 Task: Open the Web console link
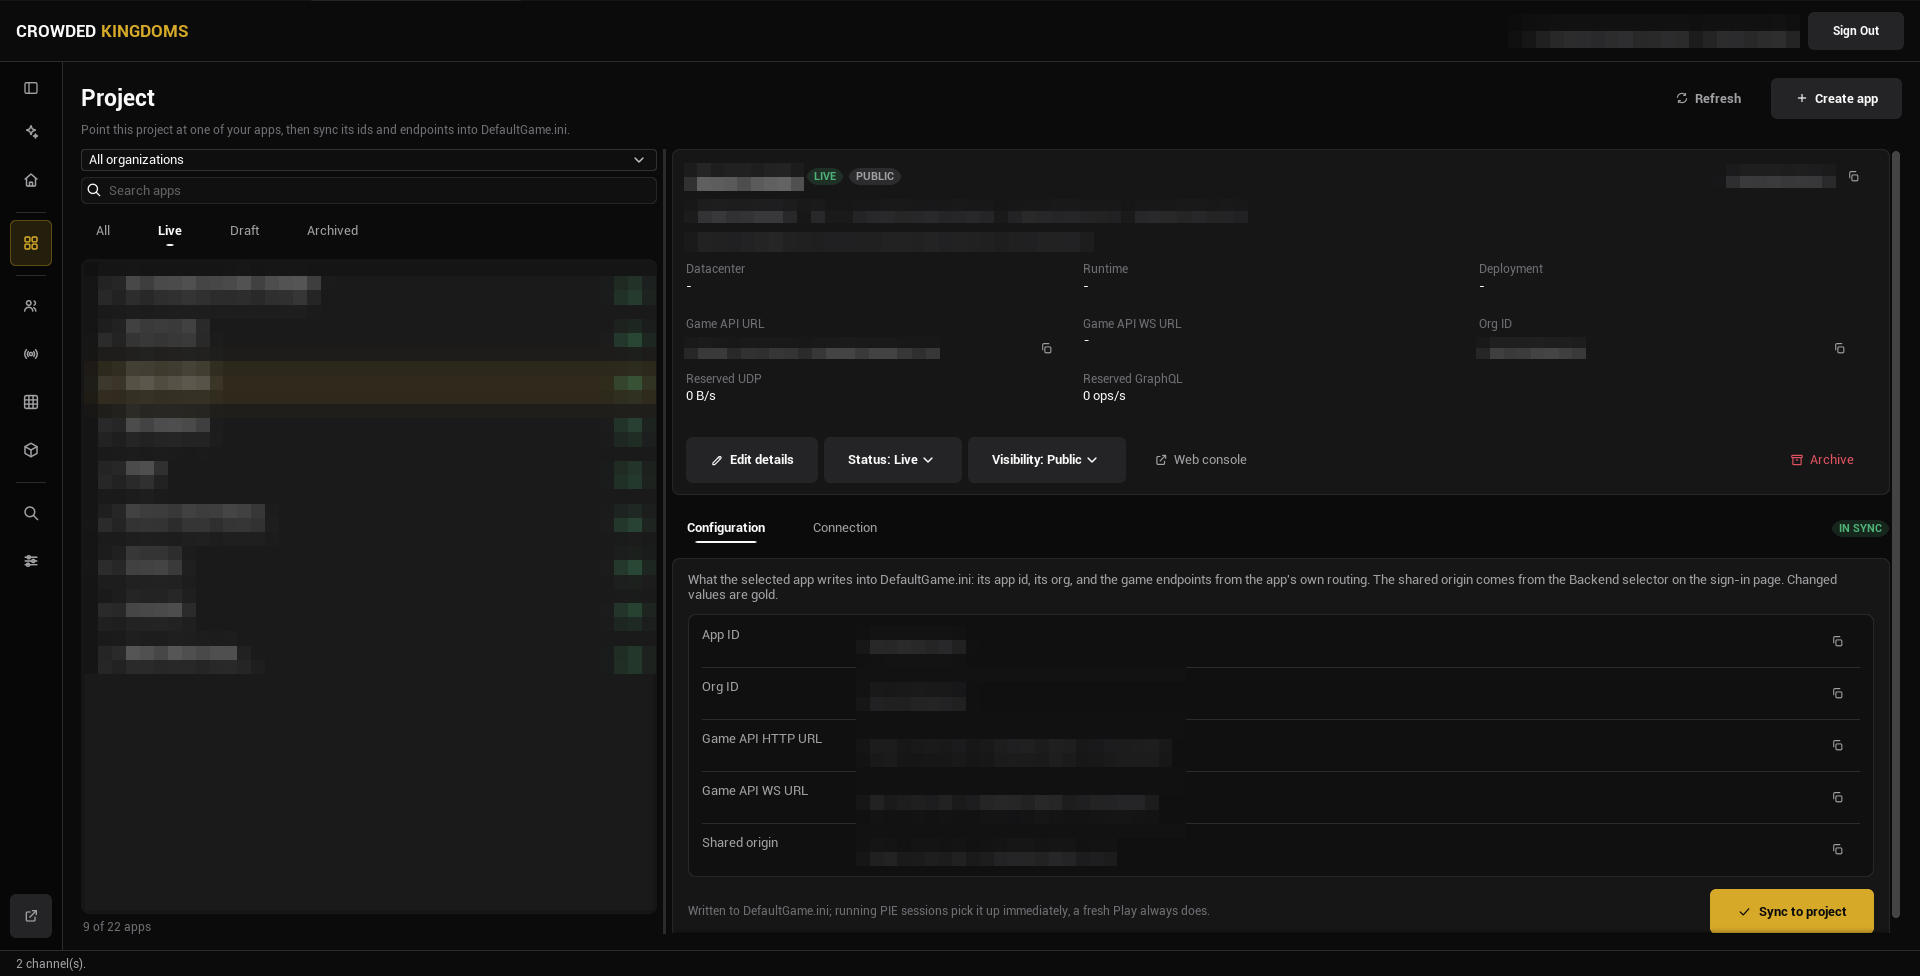[x=1201, y=460]
